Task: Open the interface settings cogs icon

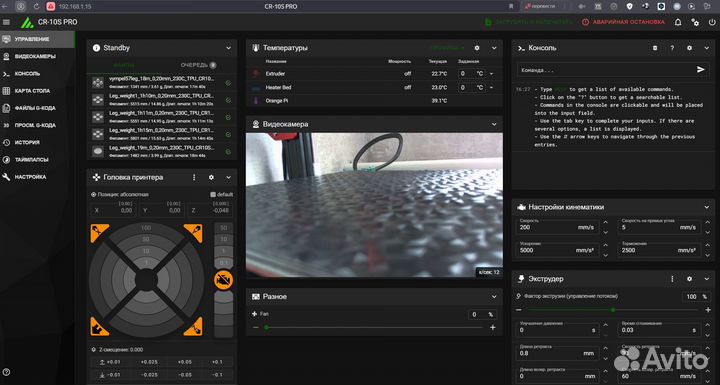Action: 695,22
